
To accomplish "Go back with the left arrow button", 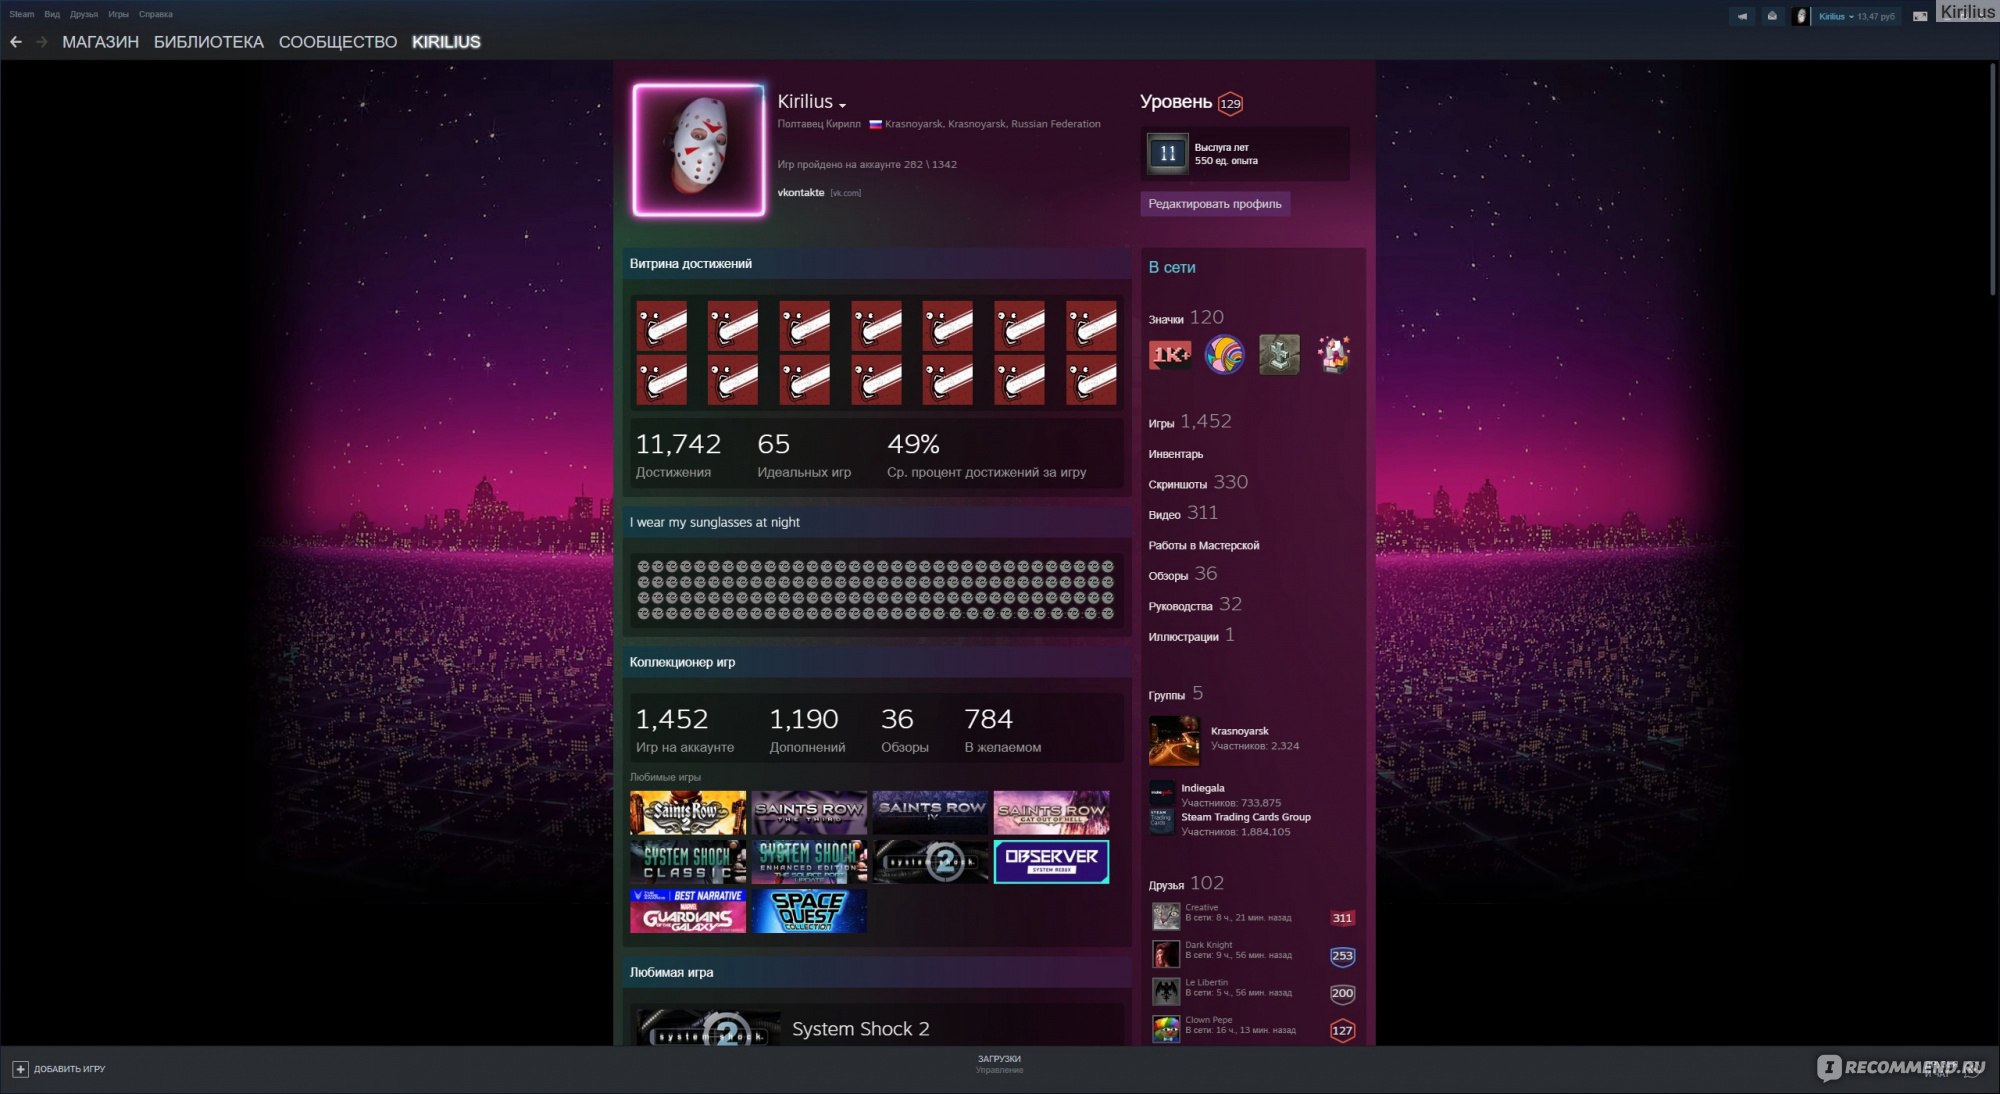I will coord(16,42).
